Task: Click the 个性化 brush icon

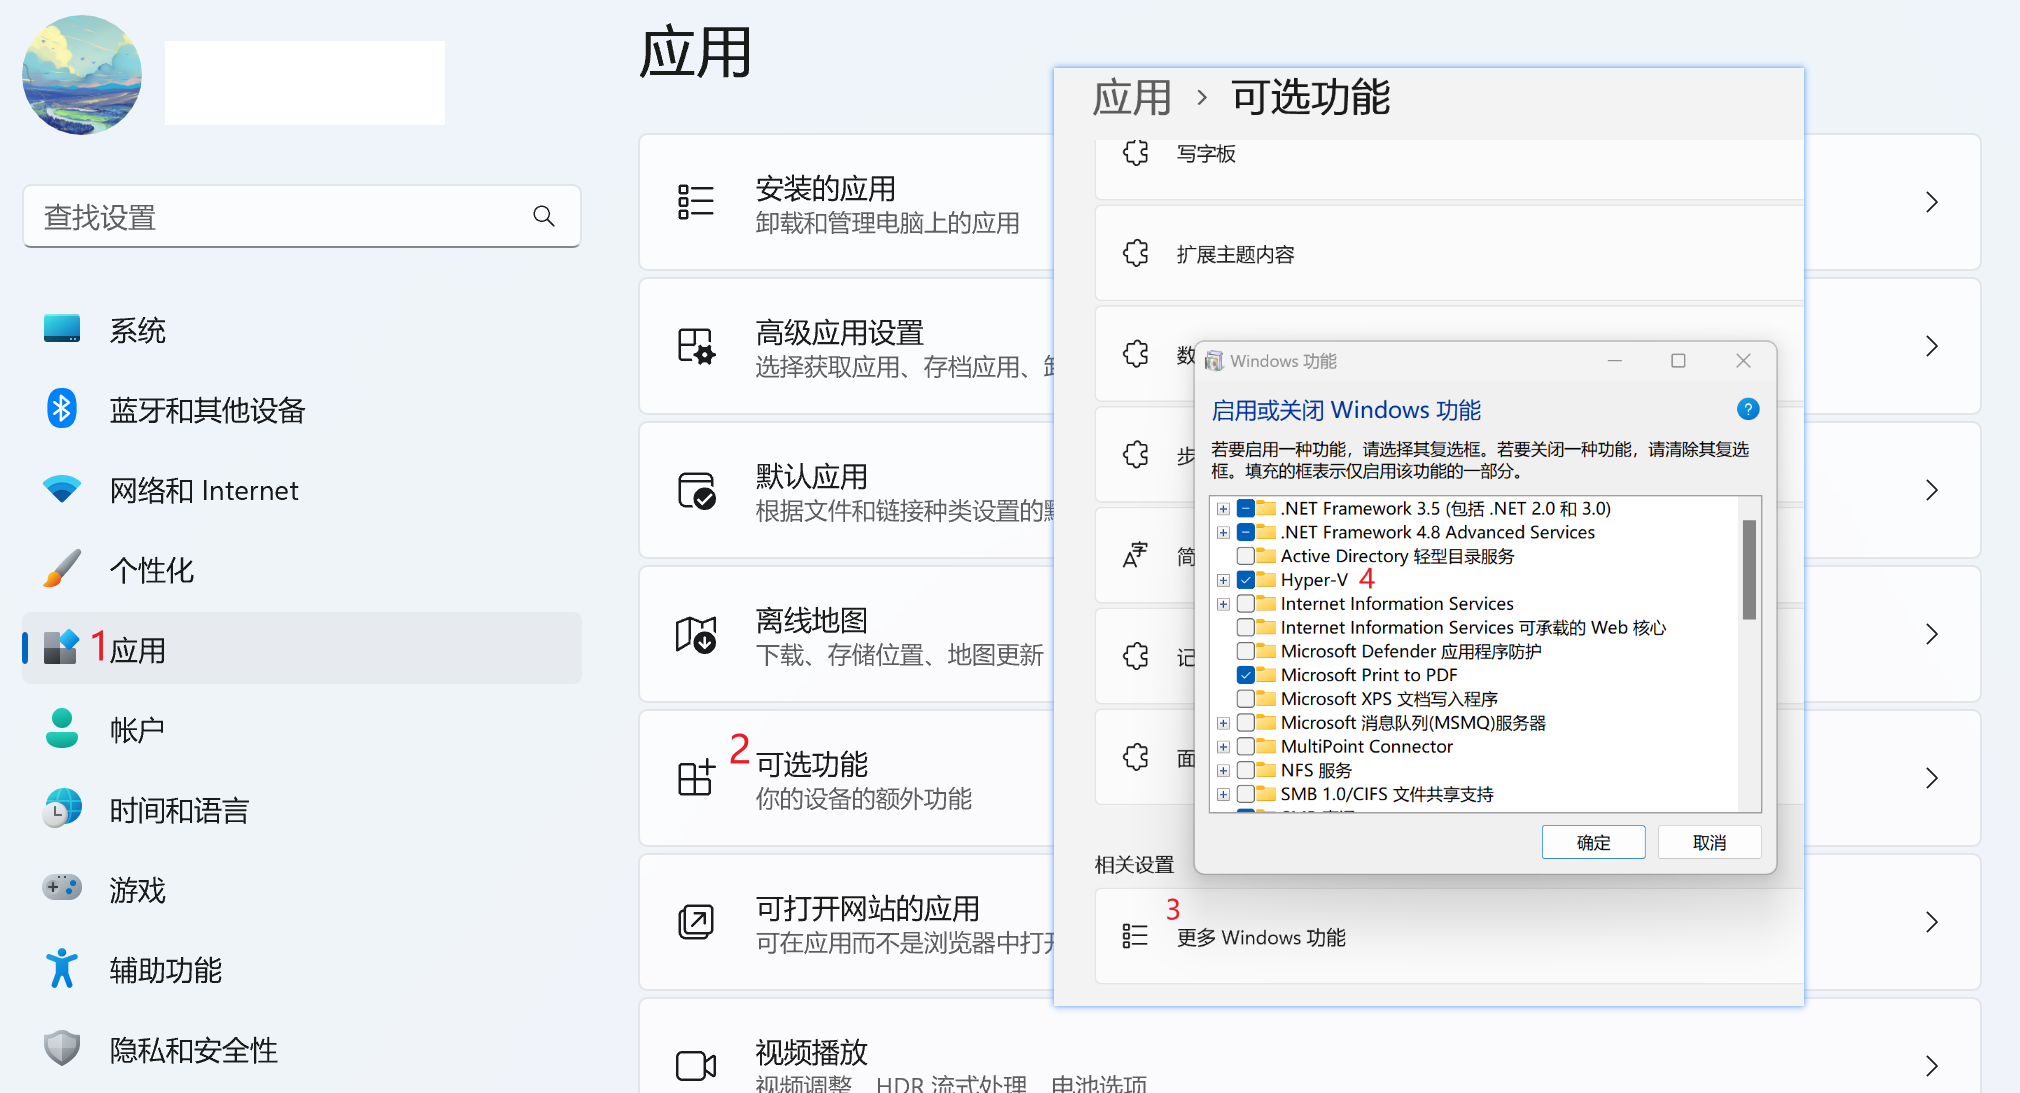Action: pos(62,569)
